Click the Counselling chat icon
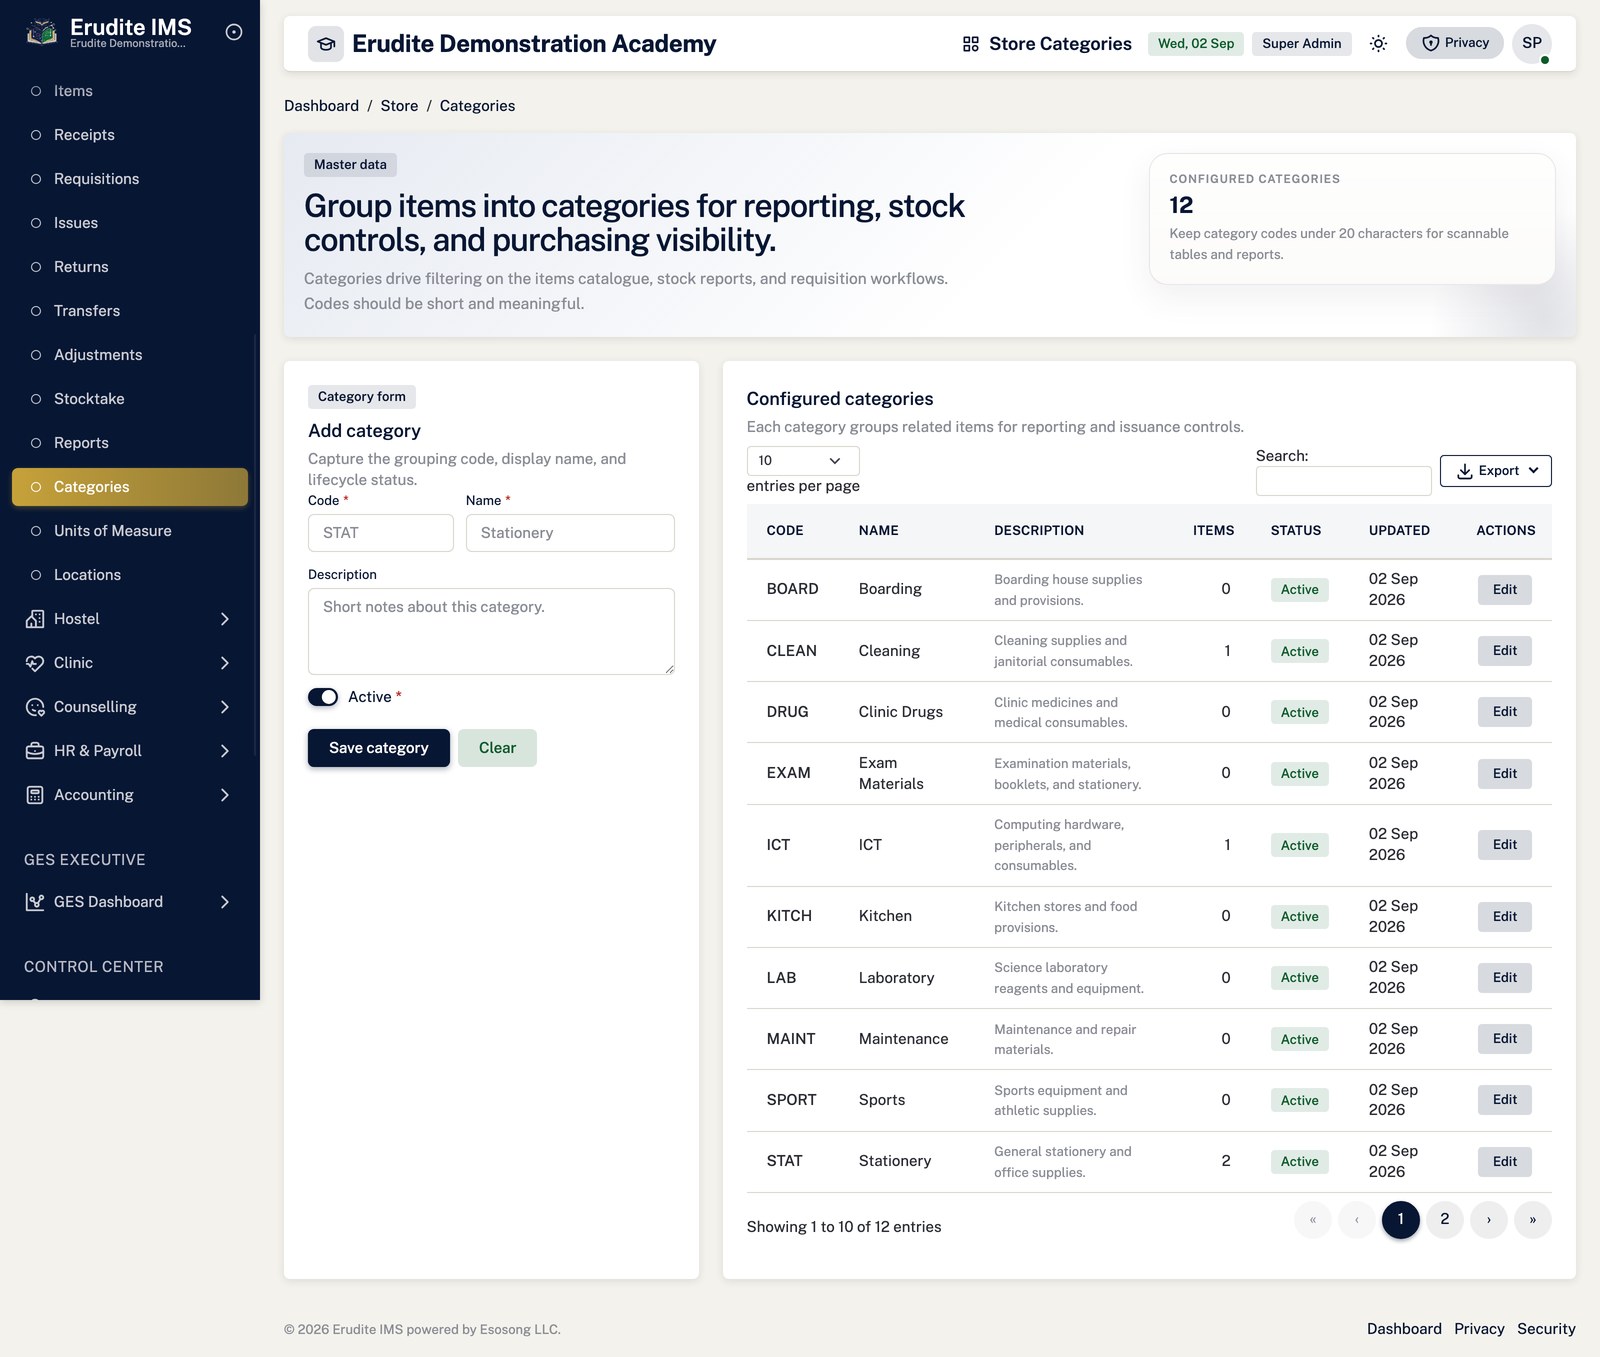Image resolution: width=1600 pixels, height=1357 pixels. tap(35, 707)
